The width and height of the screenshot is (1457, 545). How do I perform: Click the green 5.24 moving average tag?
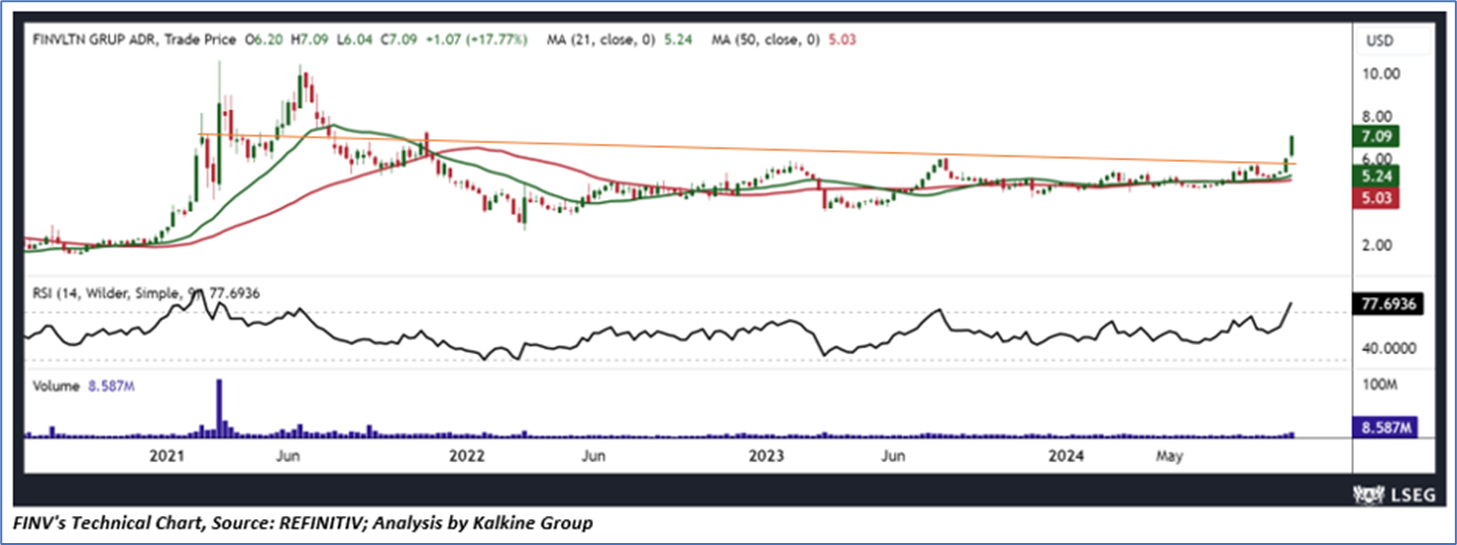tap(1375, 177)
